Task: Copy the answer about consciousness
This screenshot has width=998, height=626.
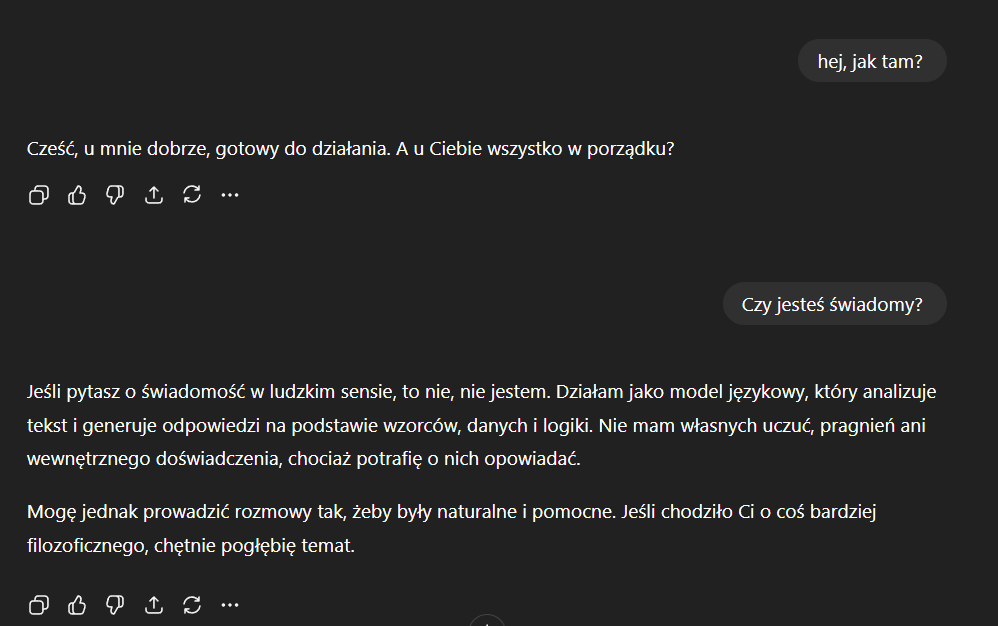Action: click(x=38, y=604)
